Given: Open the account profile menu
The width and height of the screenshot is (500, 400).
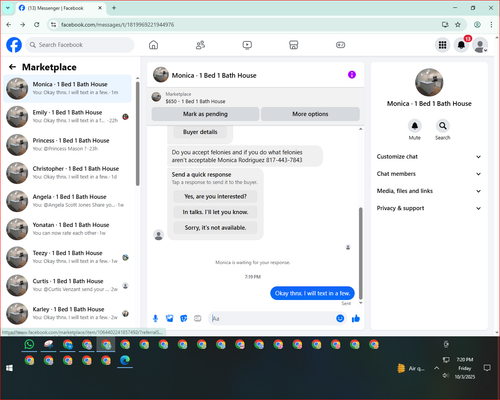Looking at the screenshot, I should pos(480,45).
